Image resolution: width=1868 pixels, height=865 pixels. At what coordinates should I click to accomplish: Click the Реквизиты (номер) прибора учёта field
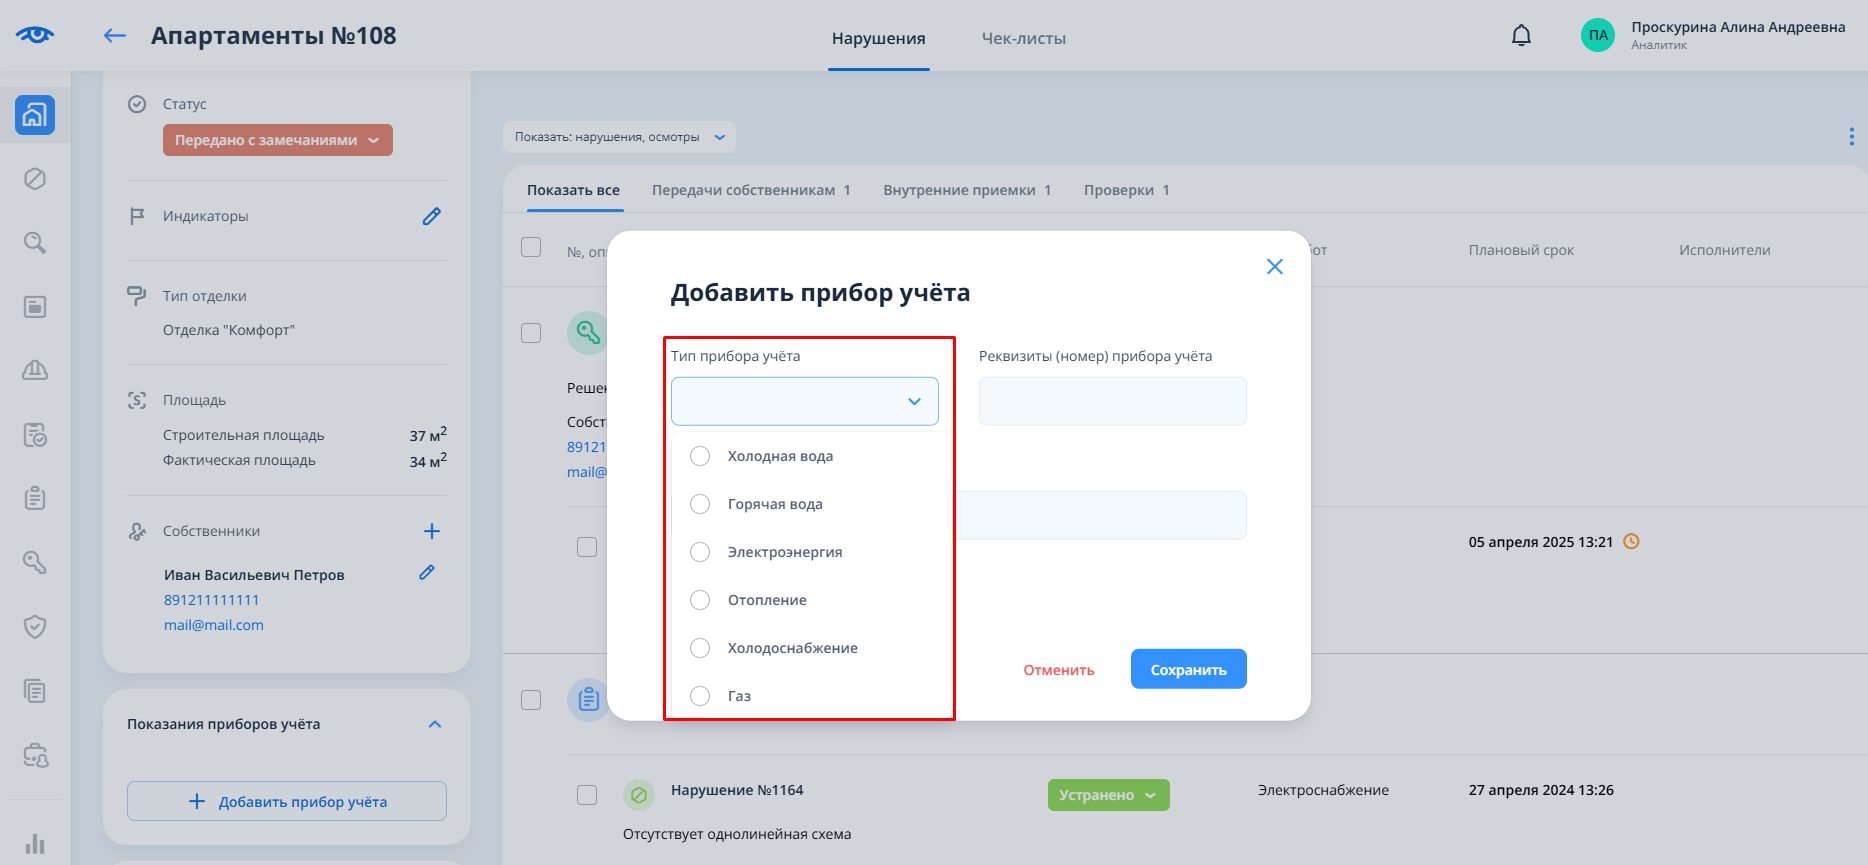coord(1112,401)
